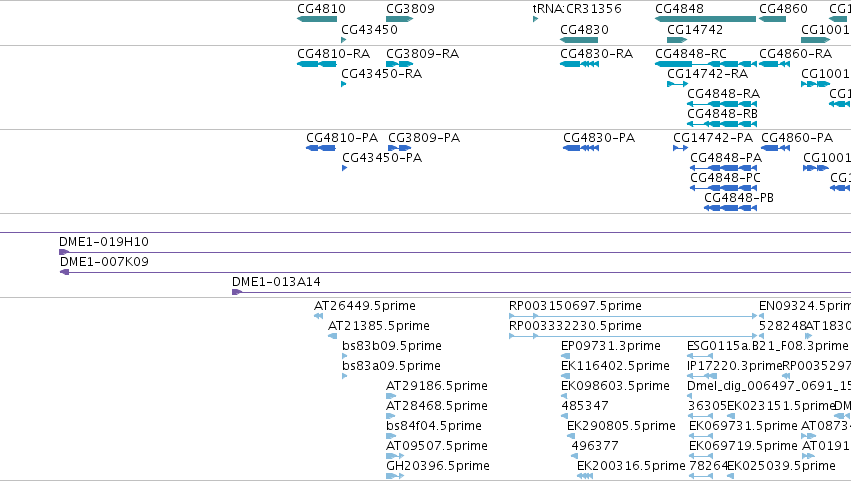This screenshot has height=481, width=851.
Task: Select the CG43450 gene label
Action: 369,29
